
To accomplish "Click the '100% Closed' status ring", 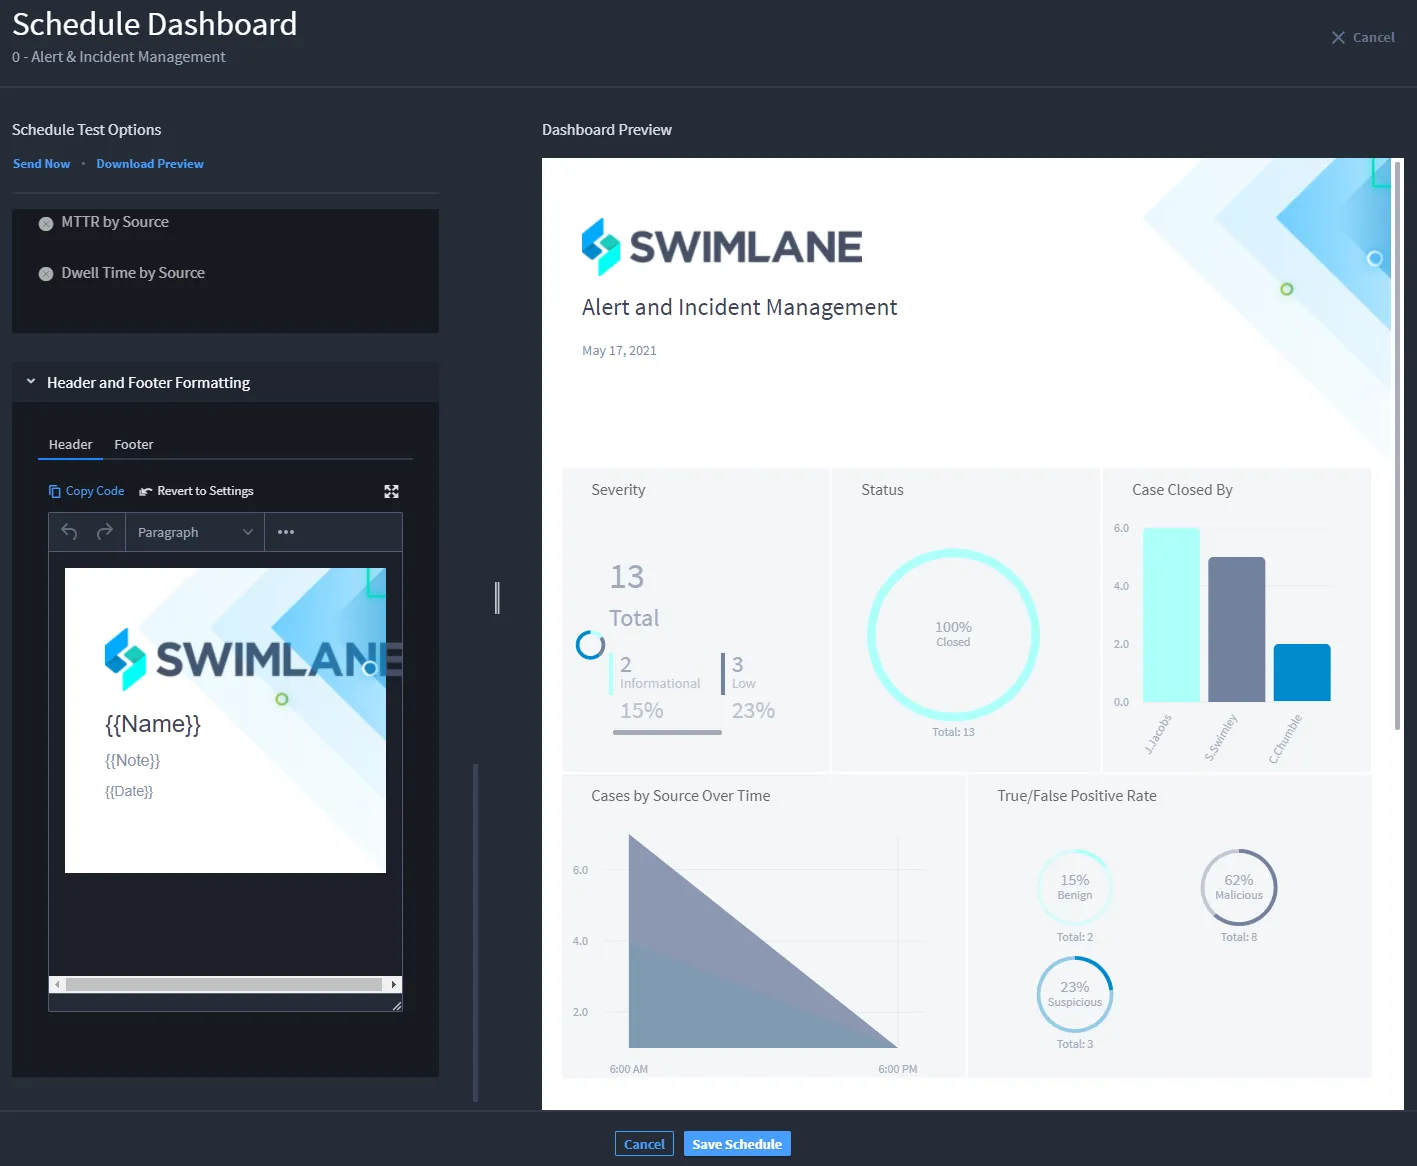I will pos(953,634).
